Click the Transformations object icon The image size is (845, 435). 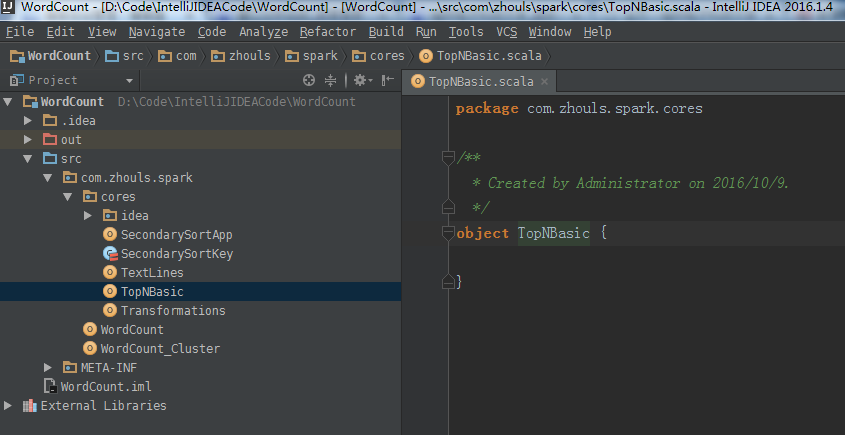click(x=110, y=310)
